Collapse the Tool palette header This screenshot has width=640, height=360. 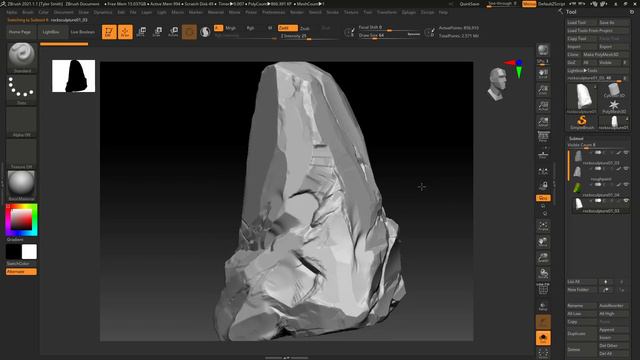[x=571, y=12]
